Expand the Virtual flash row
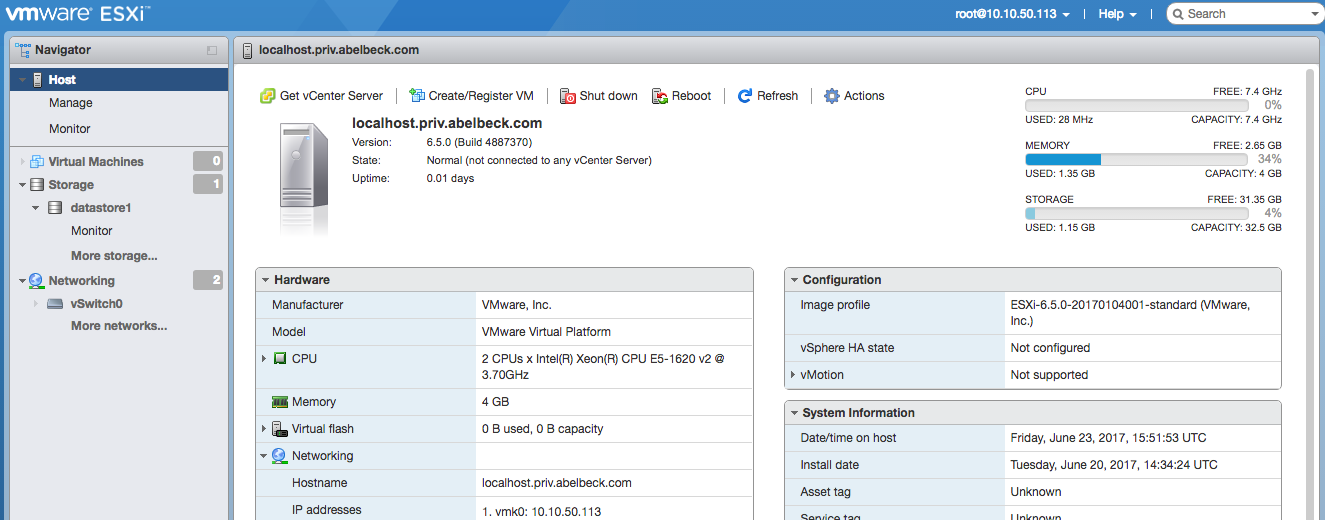 pos(264,429)
